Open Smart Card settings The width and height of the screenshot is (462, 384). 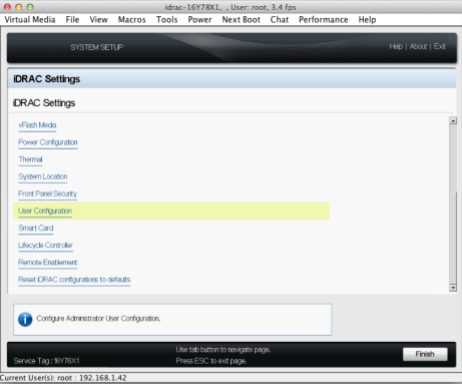coord(36,228)
